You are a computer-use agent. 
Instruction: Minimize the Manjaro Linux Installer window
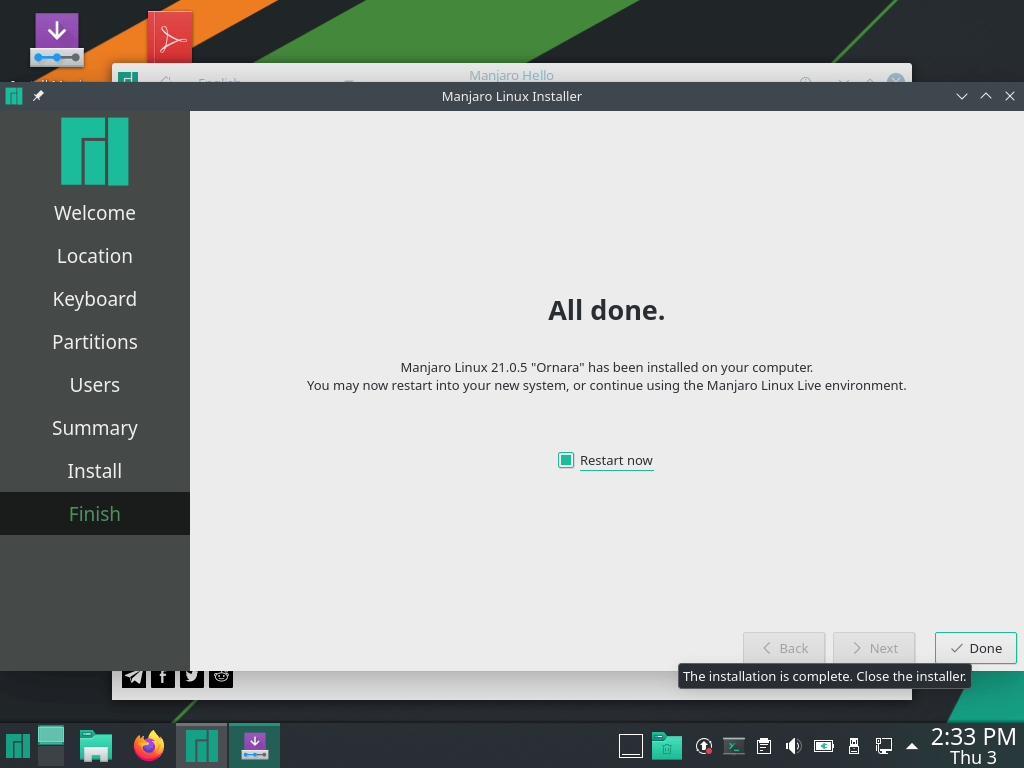pyautogui.click(x=961, y=96)
